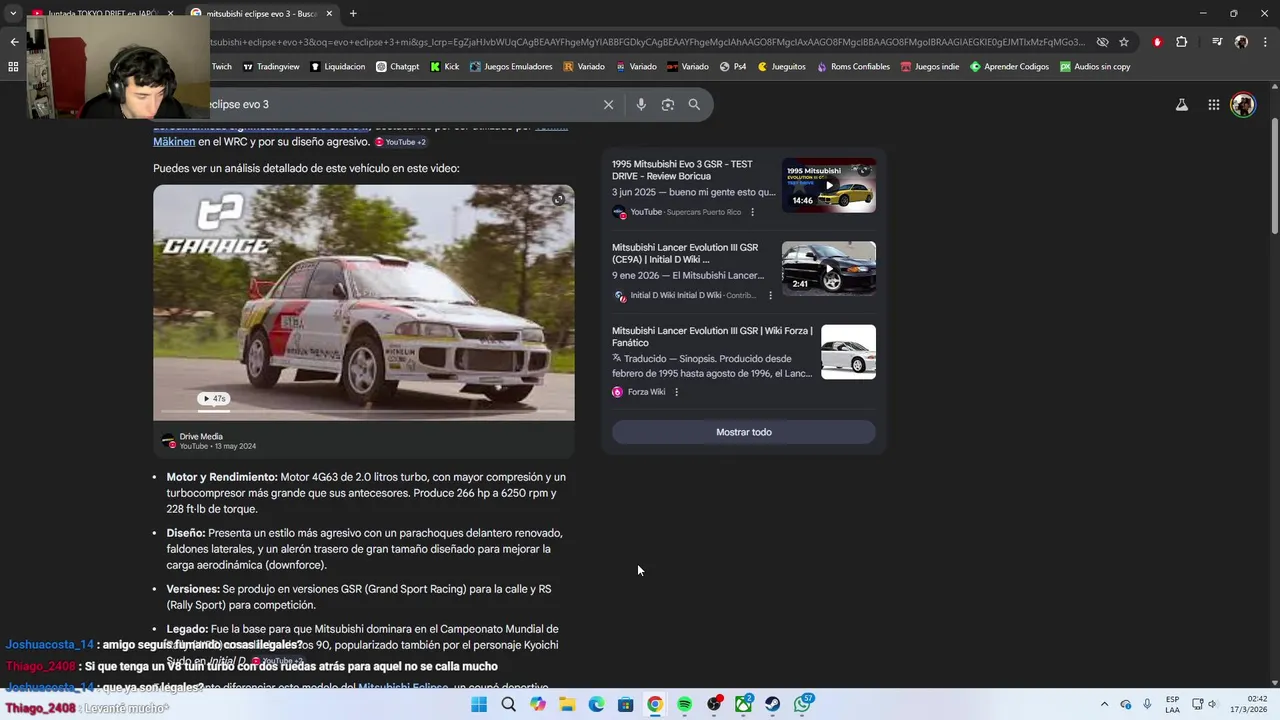1280x720 pixels.
Task: Open the Google account avatar
Action: [1243, 104]
